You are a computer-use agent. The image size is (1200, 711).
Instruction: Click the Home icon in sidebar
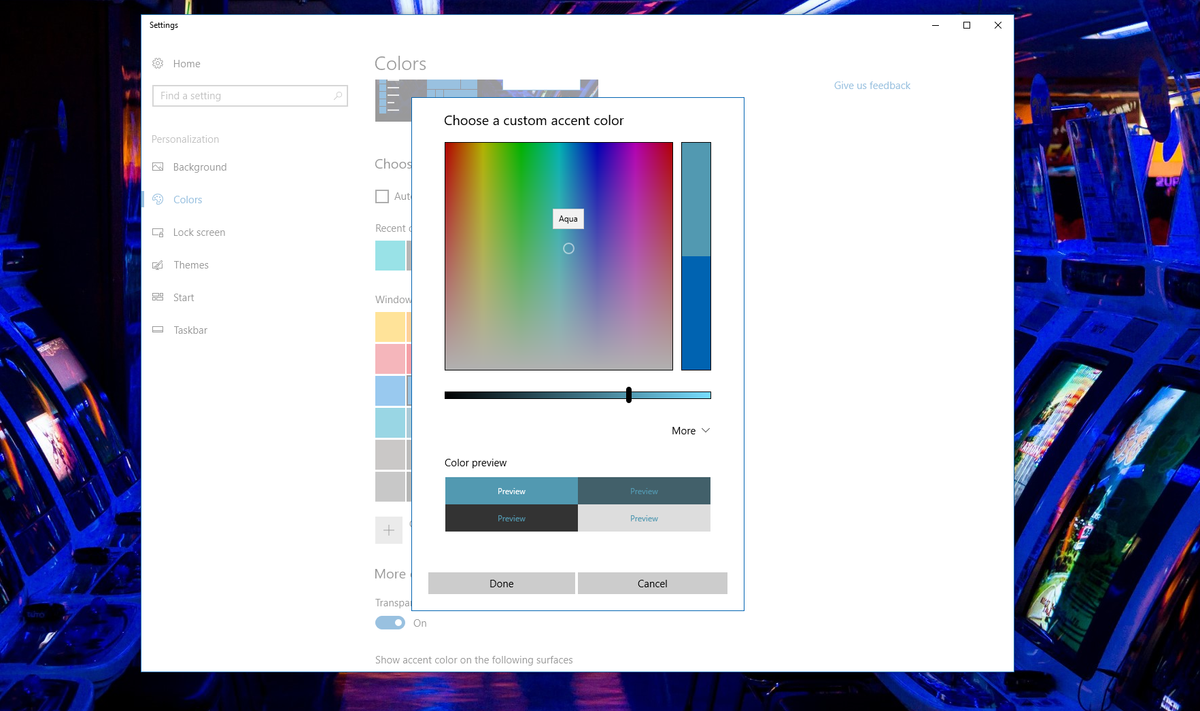[x=160, y=63]
